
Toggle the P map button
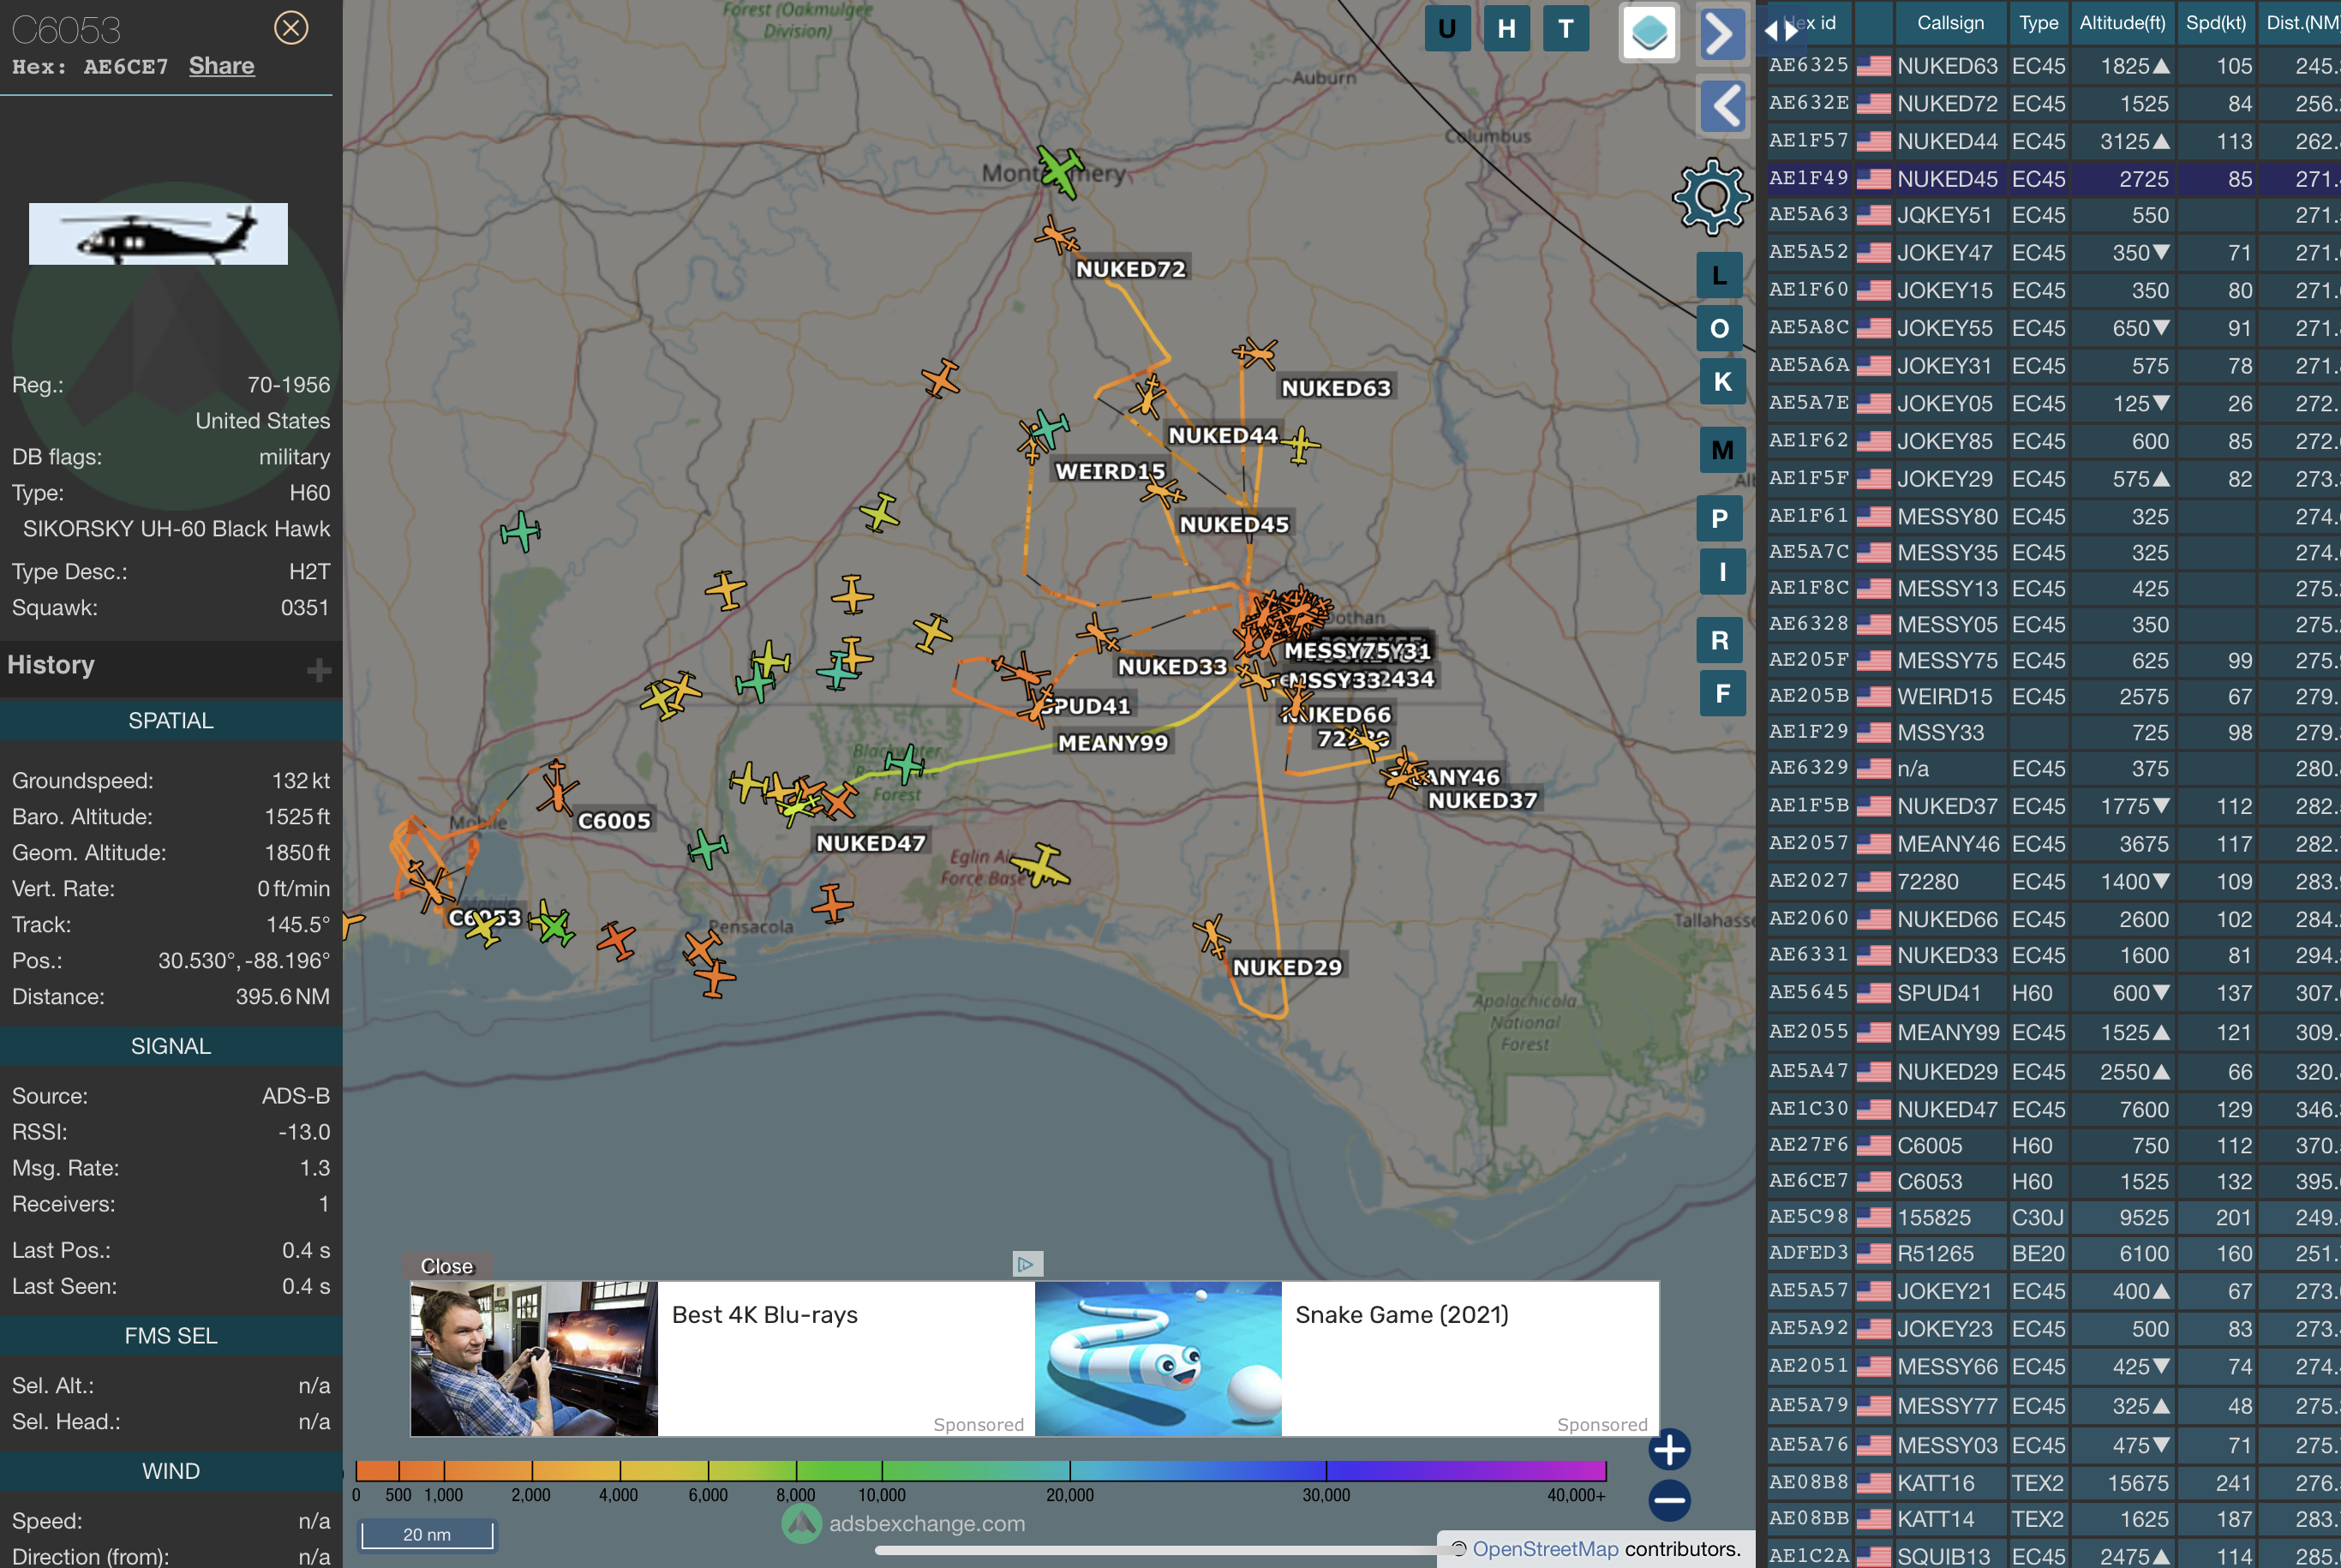(1720, 519)
